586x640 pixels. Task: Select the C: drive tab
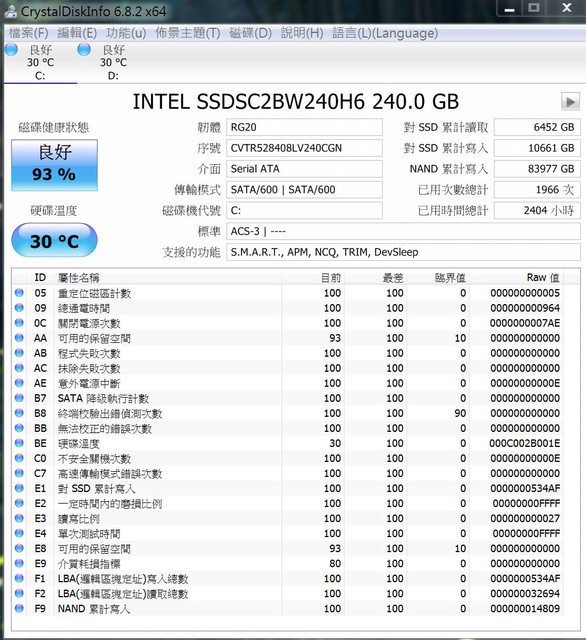tap(40, 62)
